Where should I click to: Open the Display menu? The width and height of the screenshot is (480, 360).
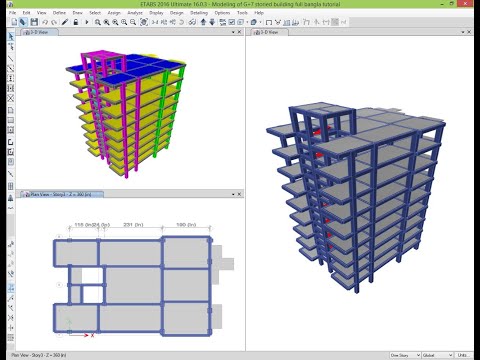click(156, 13)
